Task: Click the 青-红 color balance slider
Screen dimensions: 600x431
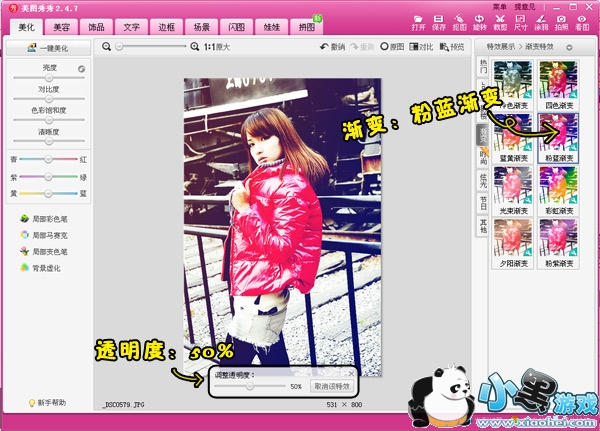Action: [x=48, y=159]
